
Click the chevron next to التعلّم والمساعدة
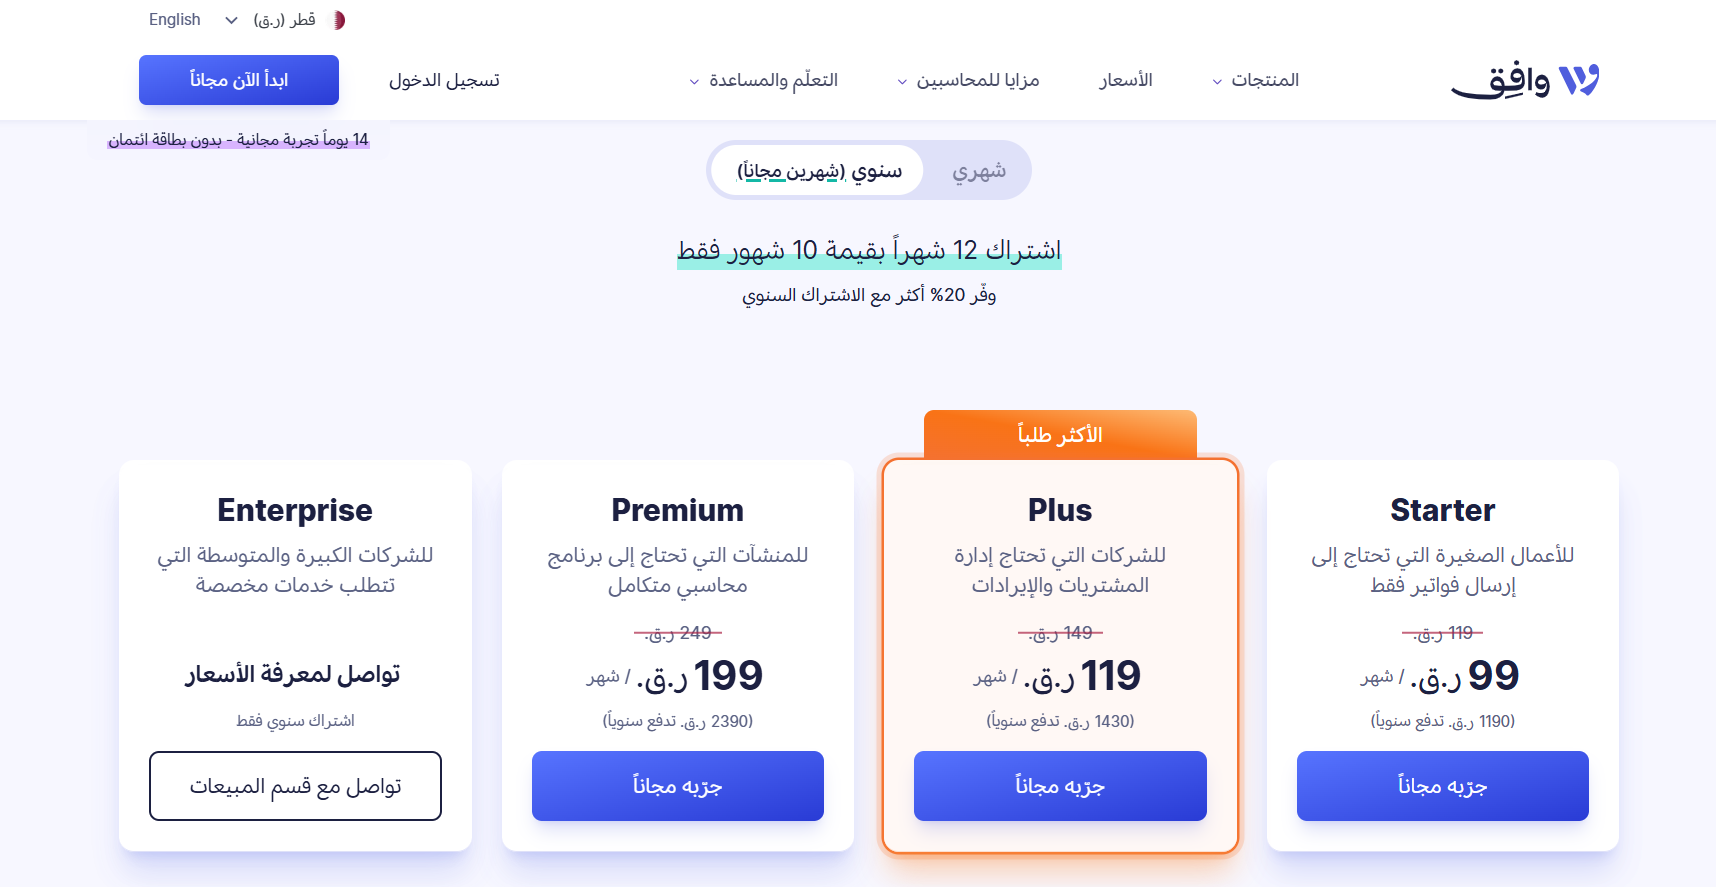[x=694, y=81]
